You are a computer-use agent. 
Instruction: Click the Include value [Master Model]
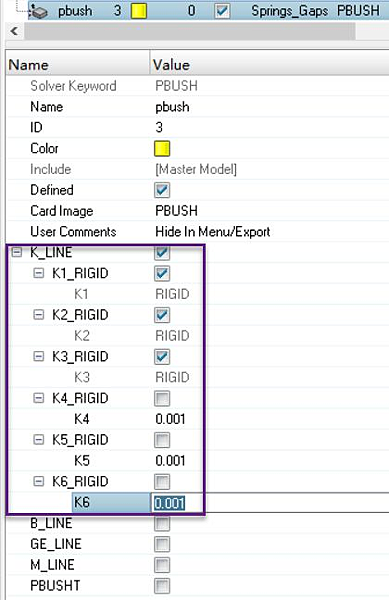196,169
